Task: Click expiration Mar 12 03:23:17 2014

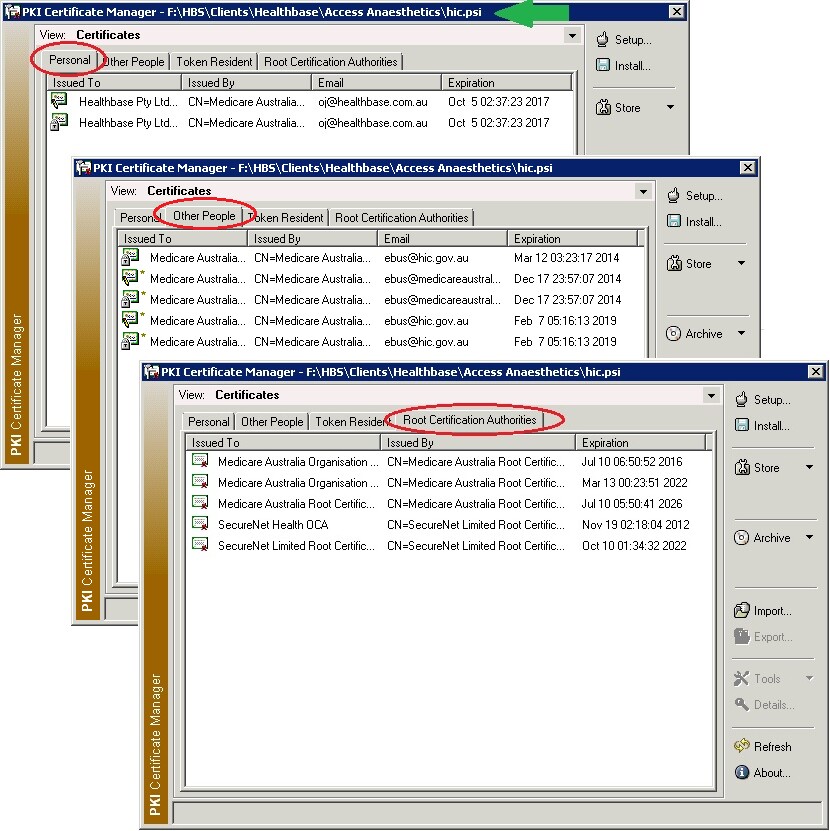Action: tap(566, 258)
